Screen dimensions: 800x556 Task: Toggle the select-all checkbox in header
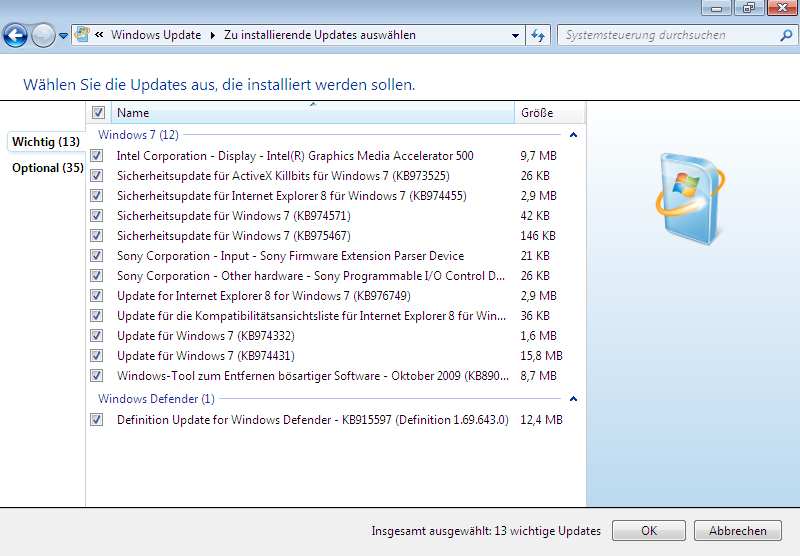(x=98, y=112)
